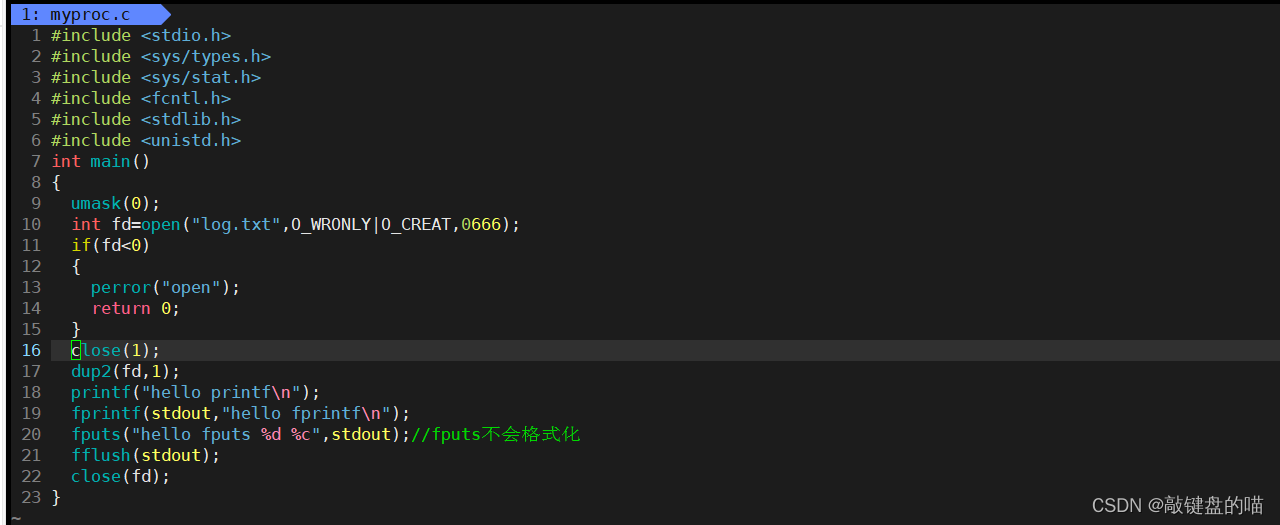Click the int main() declaration
Screen dimensions: 1280x525
[x=100, y=162]
